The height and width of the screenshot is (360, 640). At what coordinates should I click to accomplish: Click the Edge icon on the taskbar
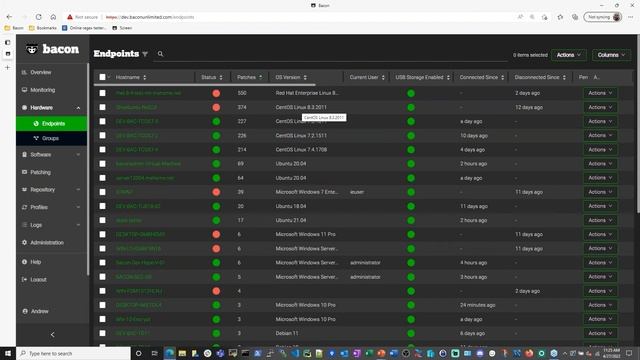(169, 353)
